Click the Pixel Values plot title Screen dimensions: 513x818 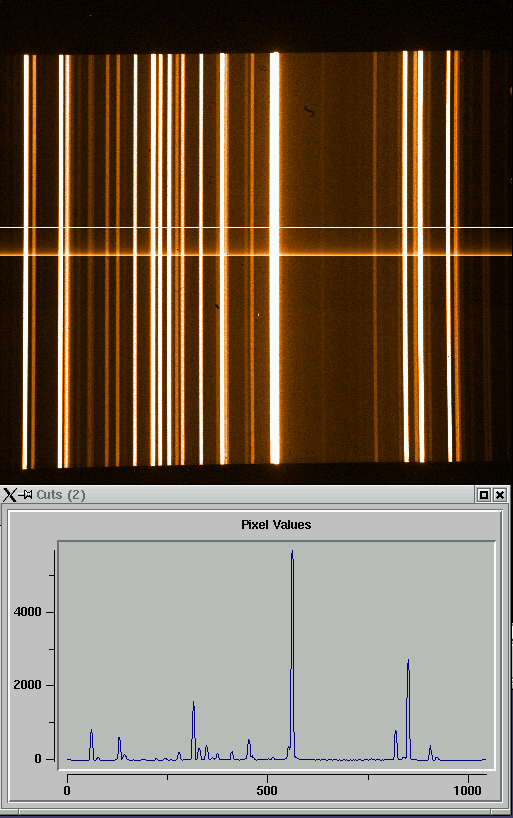[x=276, y=525]
